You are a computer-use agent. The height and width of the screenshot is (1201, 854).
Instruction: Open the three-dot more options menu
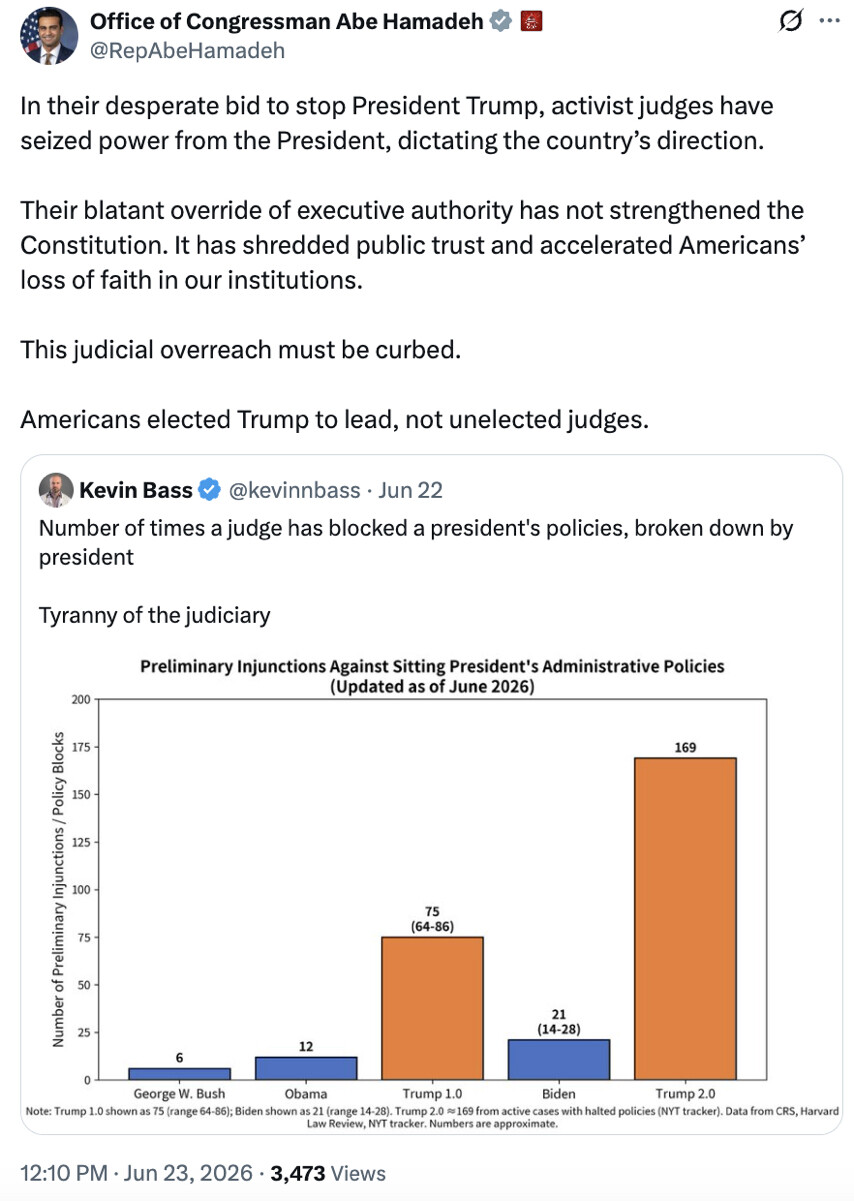829,21
